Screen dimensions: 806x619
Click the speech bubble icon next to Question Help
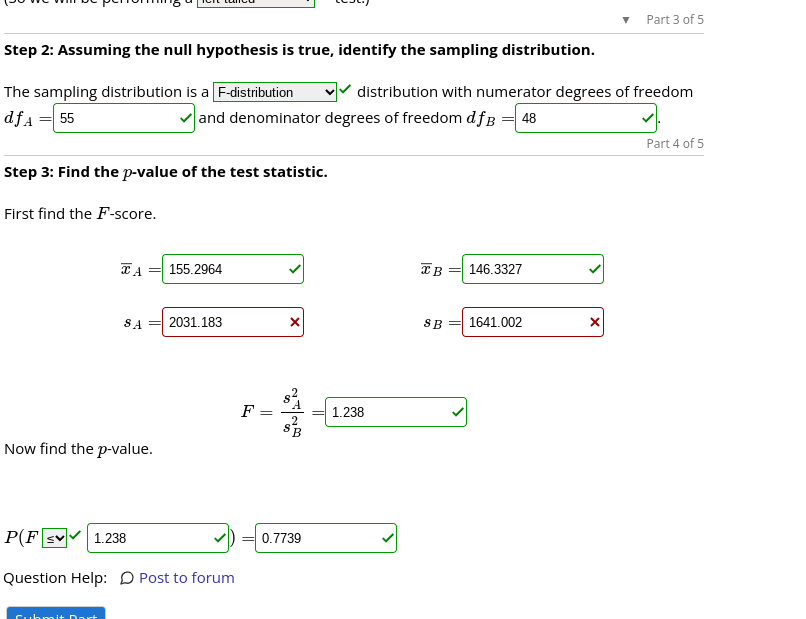(x=129, y=578)
